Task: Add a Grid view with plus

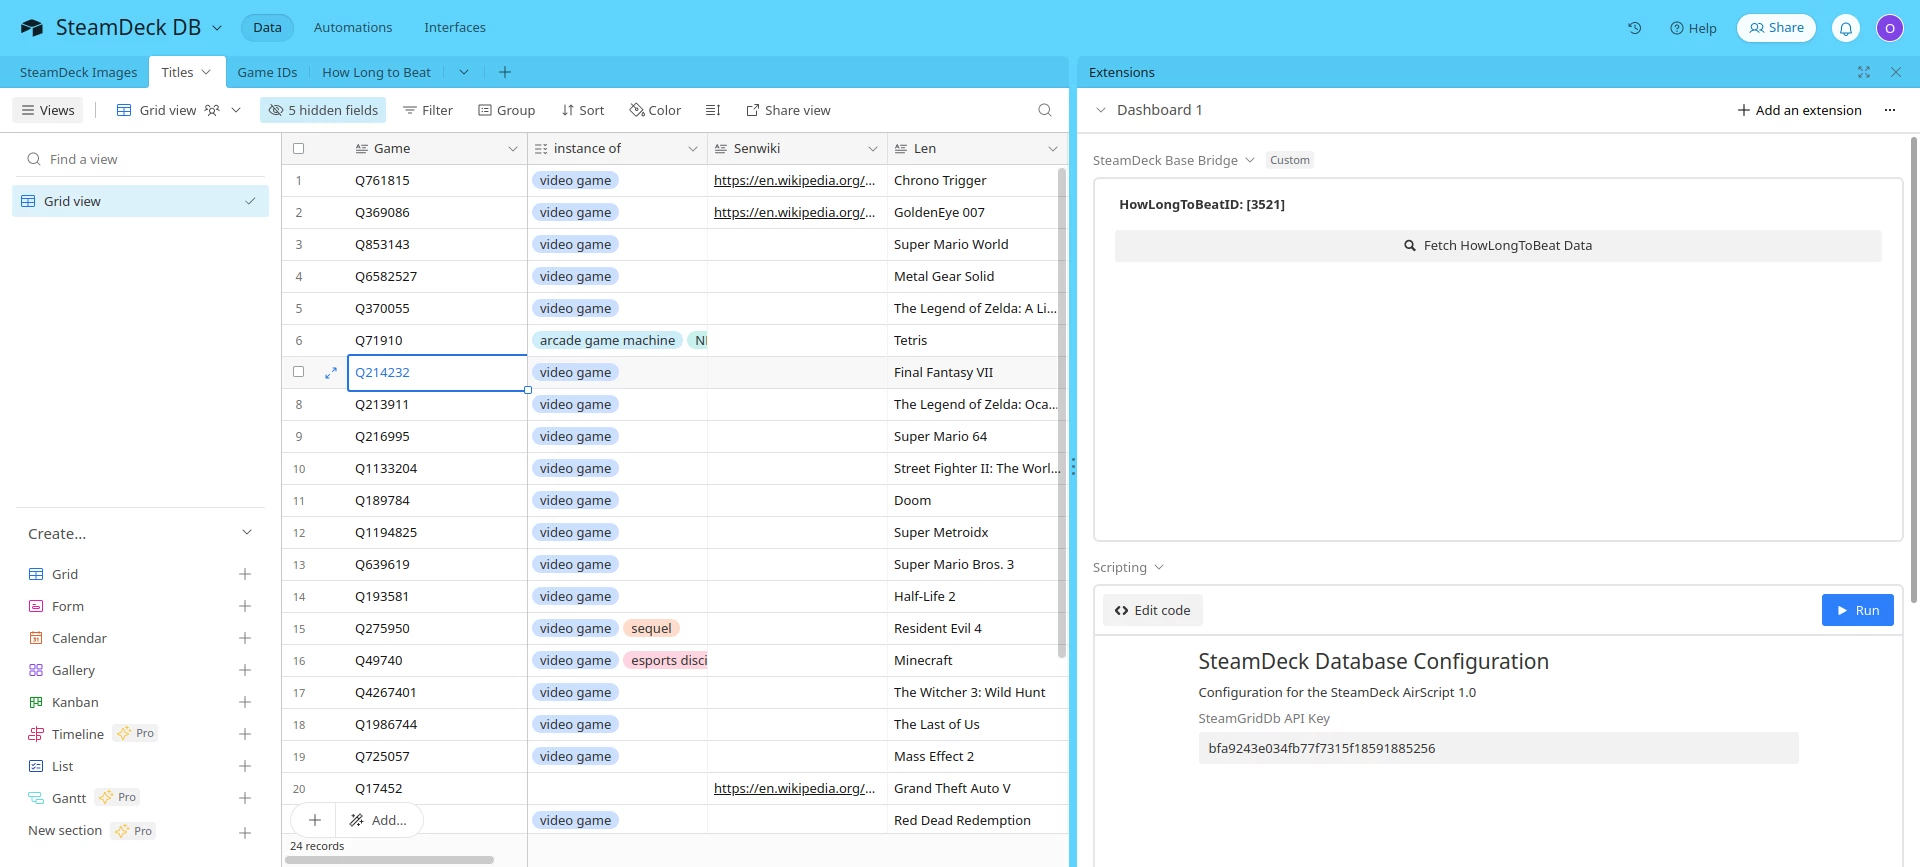Action: (245, 574)
